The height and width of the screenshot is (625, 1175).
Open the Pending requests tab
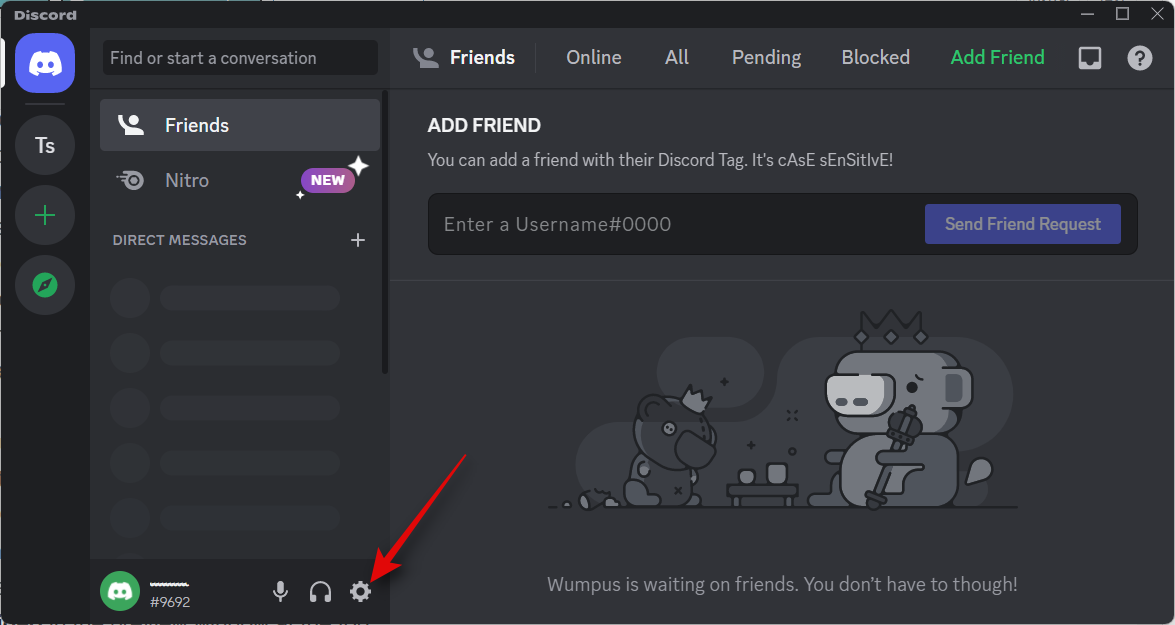tap(766, 58)
